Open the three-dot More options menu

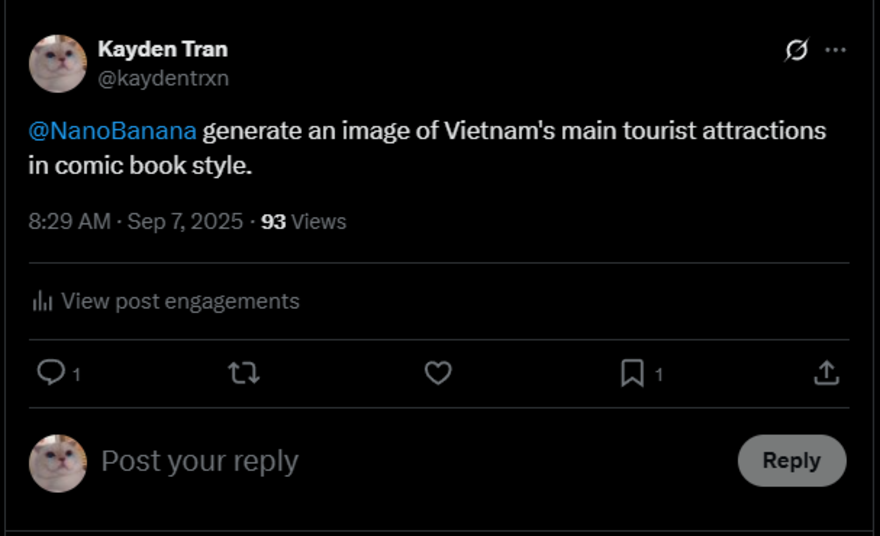pyautogui.click(x=835, y=50)
